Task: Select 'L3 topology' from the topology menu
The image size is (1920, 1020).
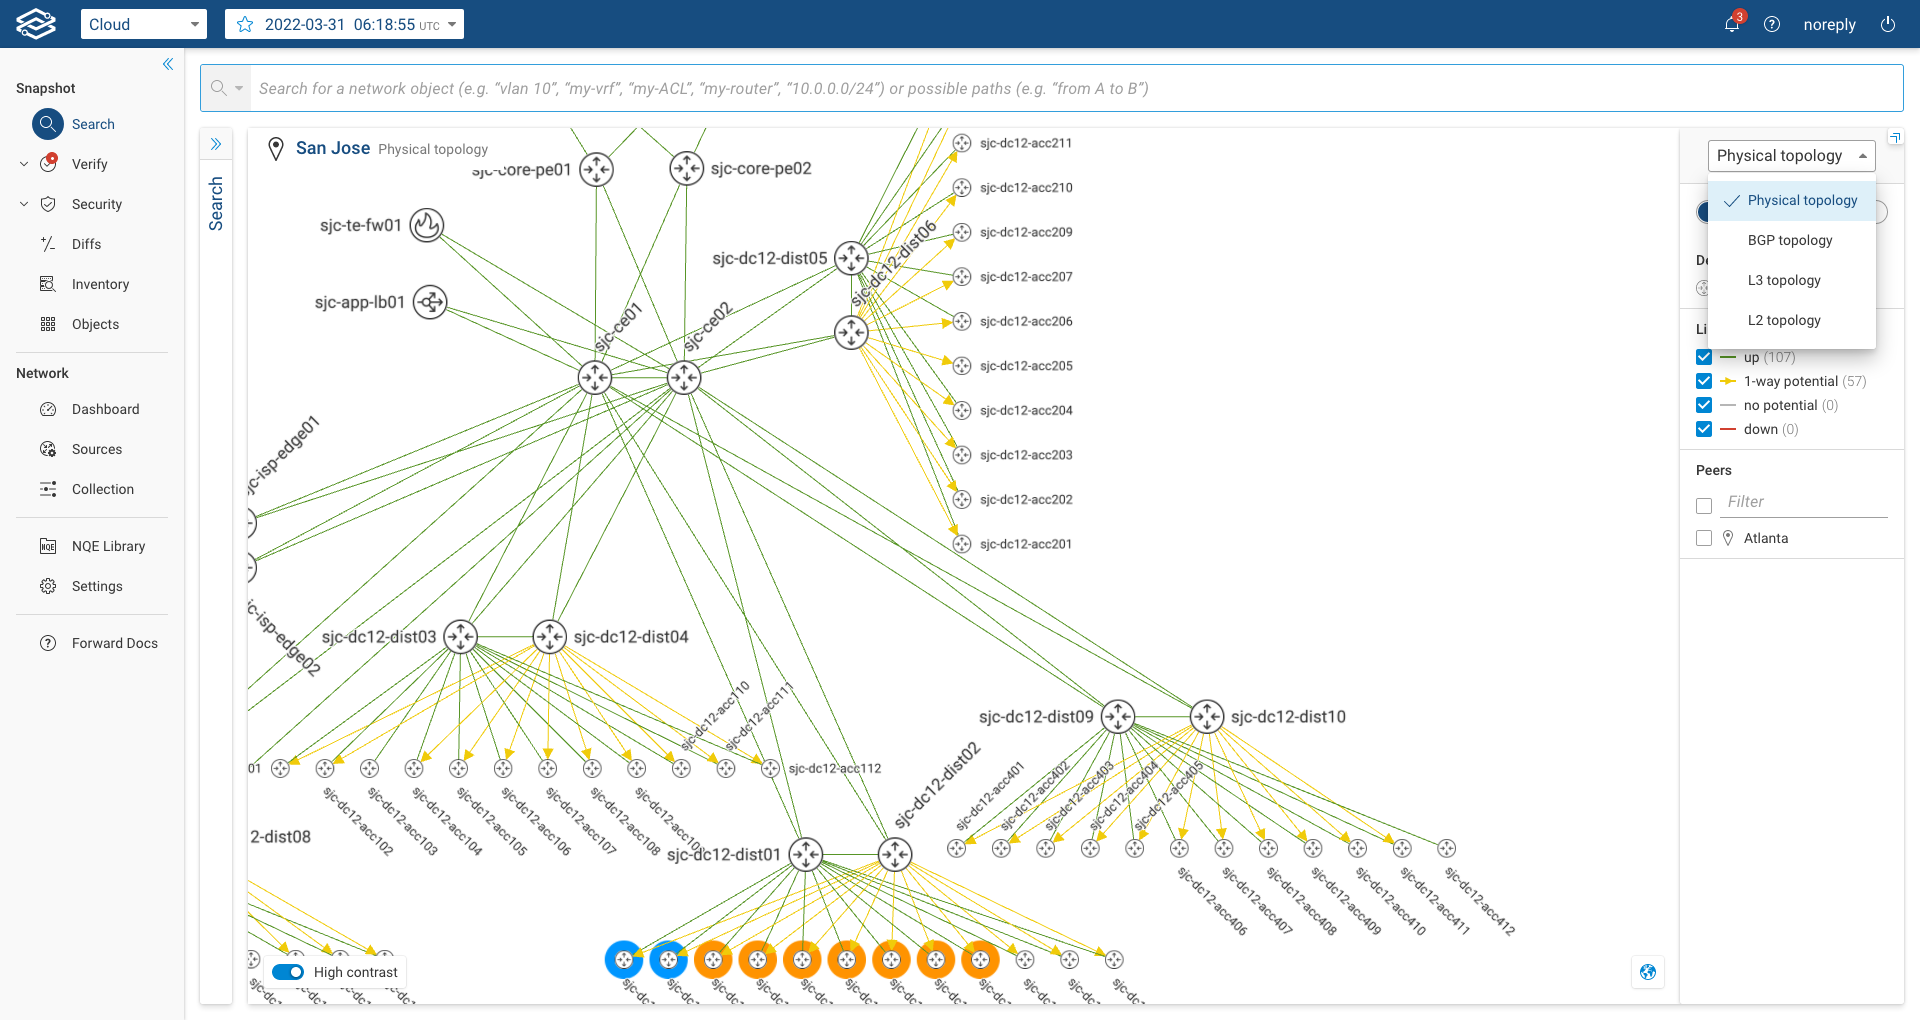Action: pyautogui.click(x=1784, y=280)
